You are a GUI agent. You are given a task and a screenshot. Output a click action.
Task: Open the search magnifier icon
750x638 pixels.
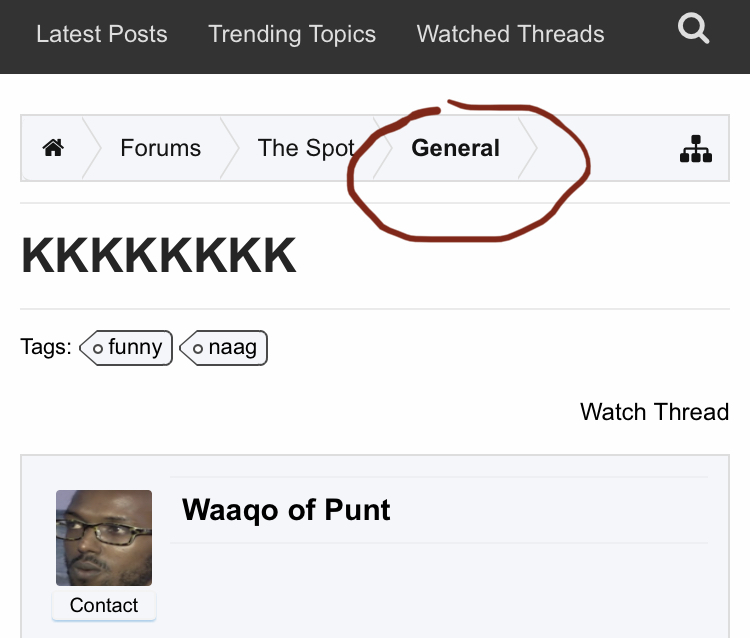pyautogui.click(x=693, y=29)
